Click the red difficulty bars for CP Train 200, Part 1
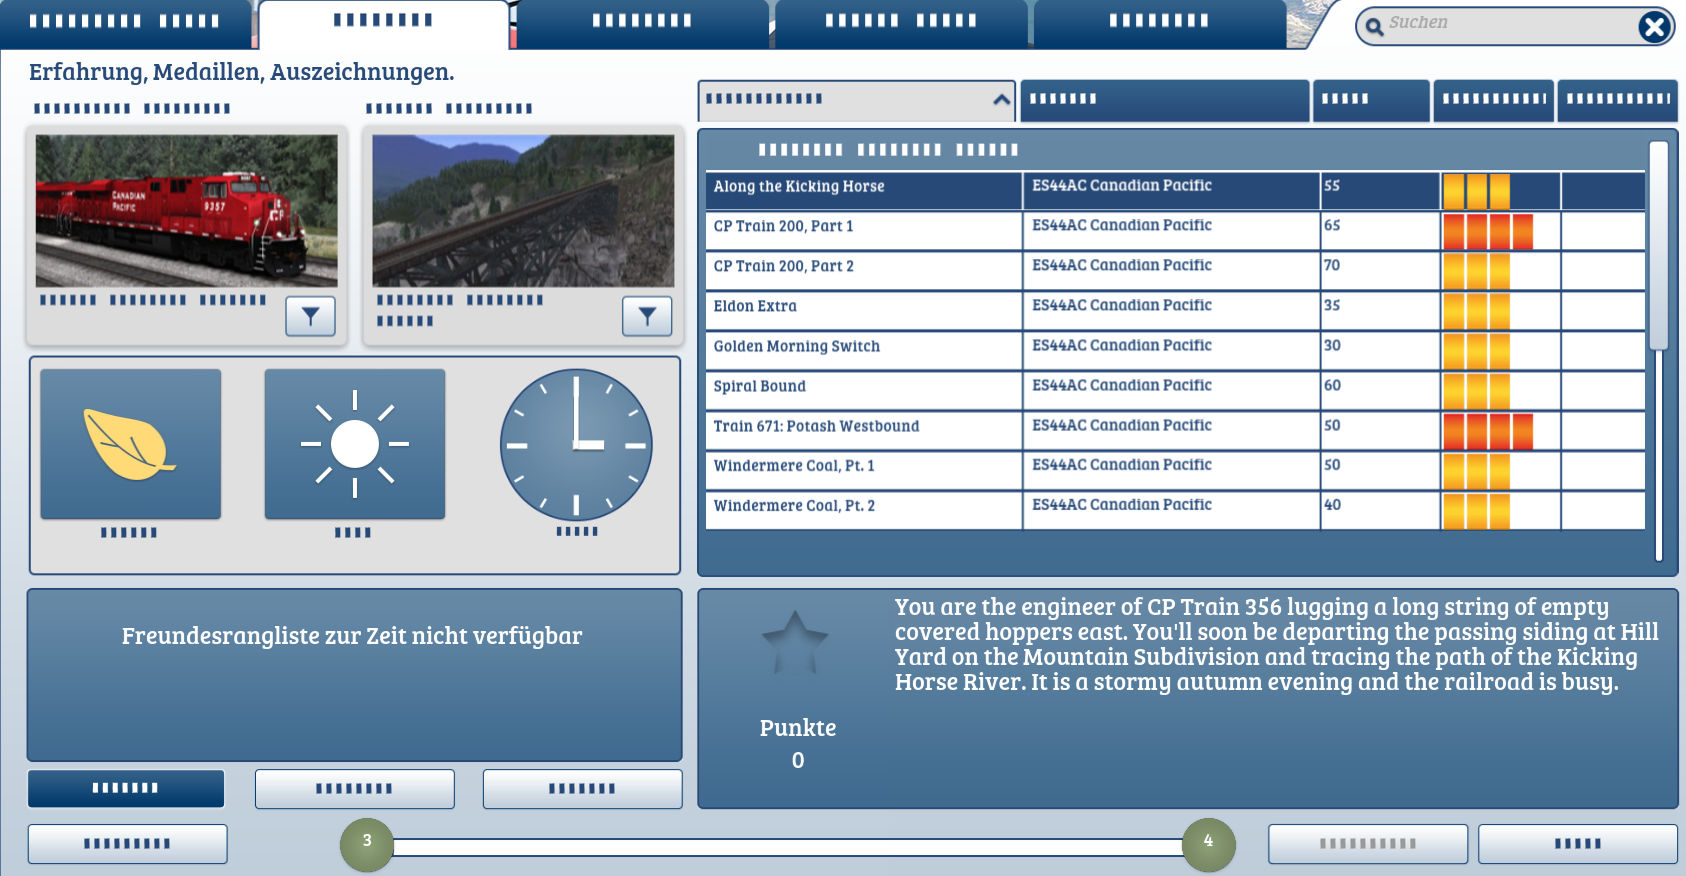1686x876 pixels. pyautogui.click(x=1488, y=231)
